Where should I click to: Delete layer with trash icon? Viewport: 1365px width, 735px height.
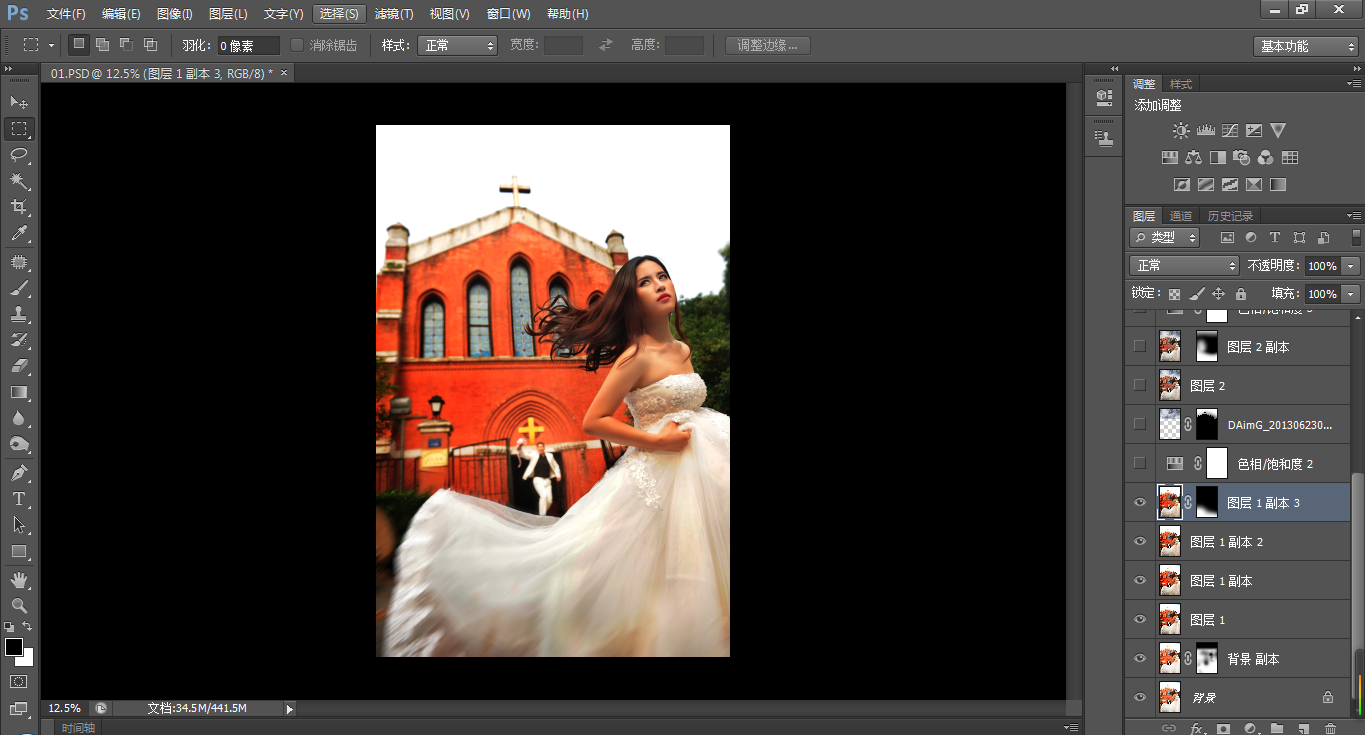[x=1330, y=728]
